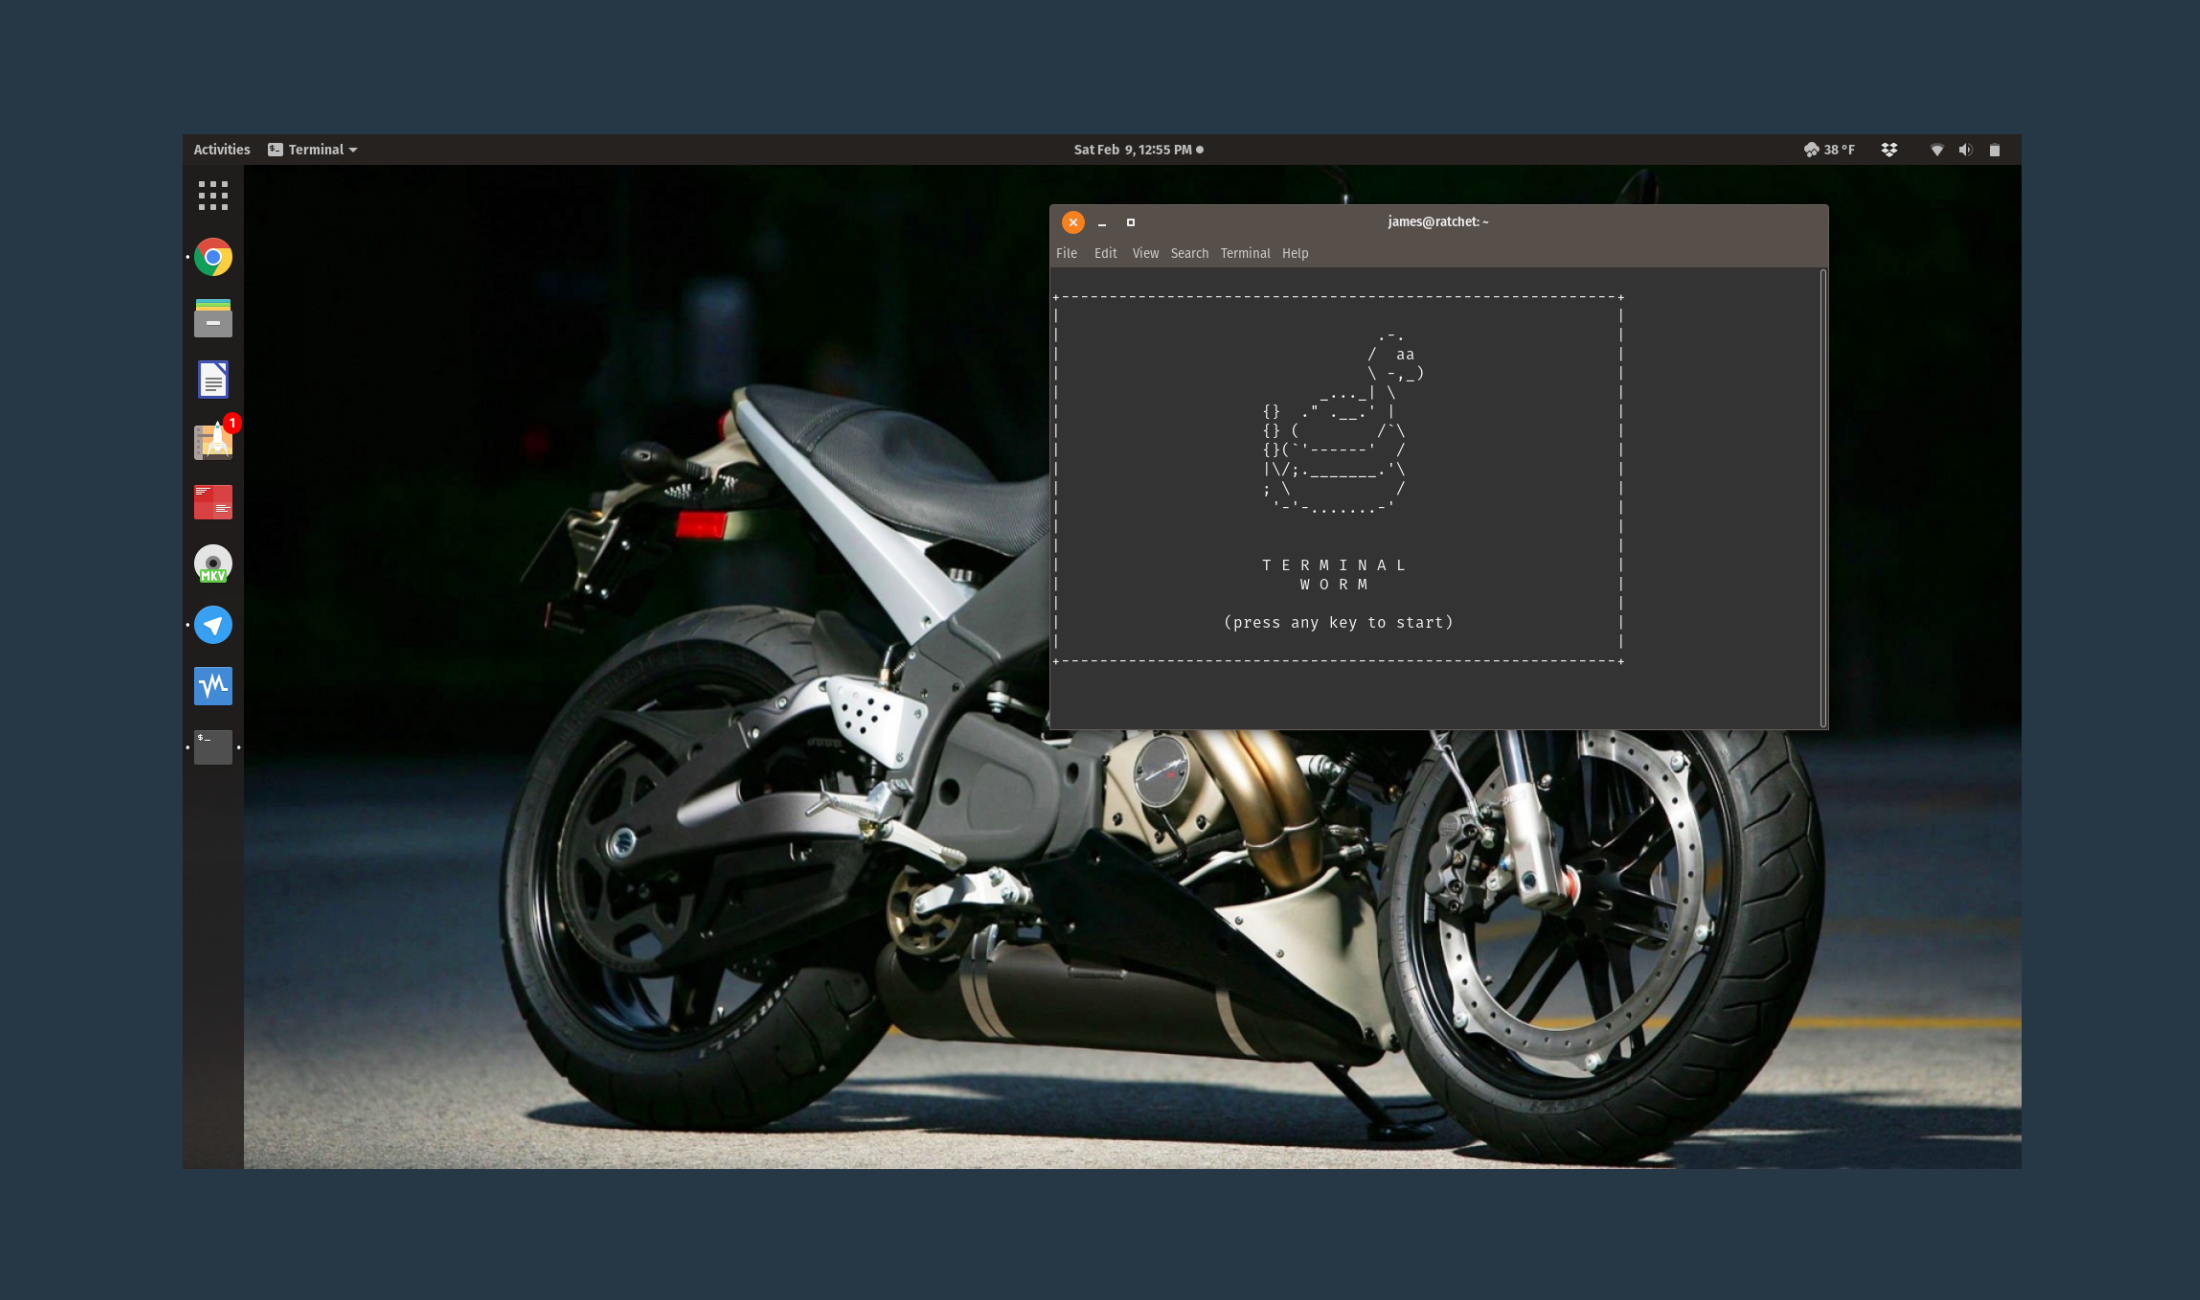Minimize the james@ratchet terminal window
Screen dimensions: 2200x1300
pos(1102,223)
